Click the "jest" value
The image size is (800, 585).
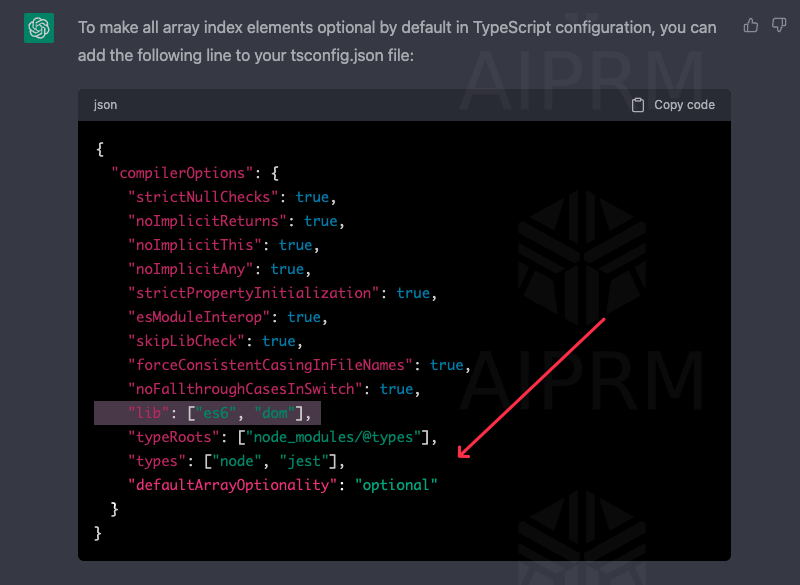(x=304, y=461)
